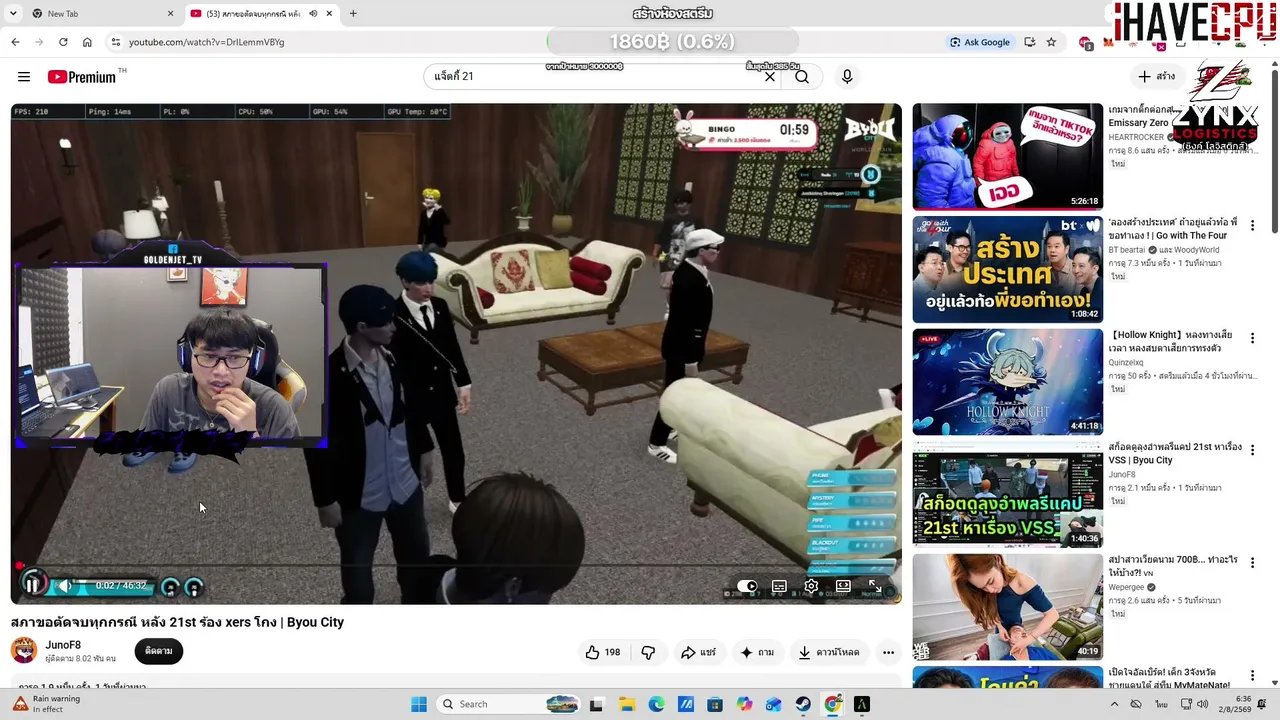Open the Rain warning weather widget

[47, 704]
